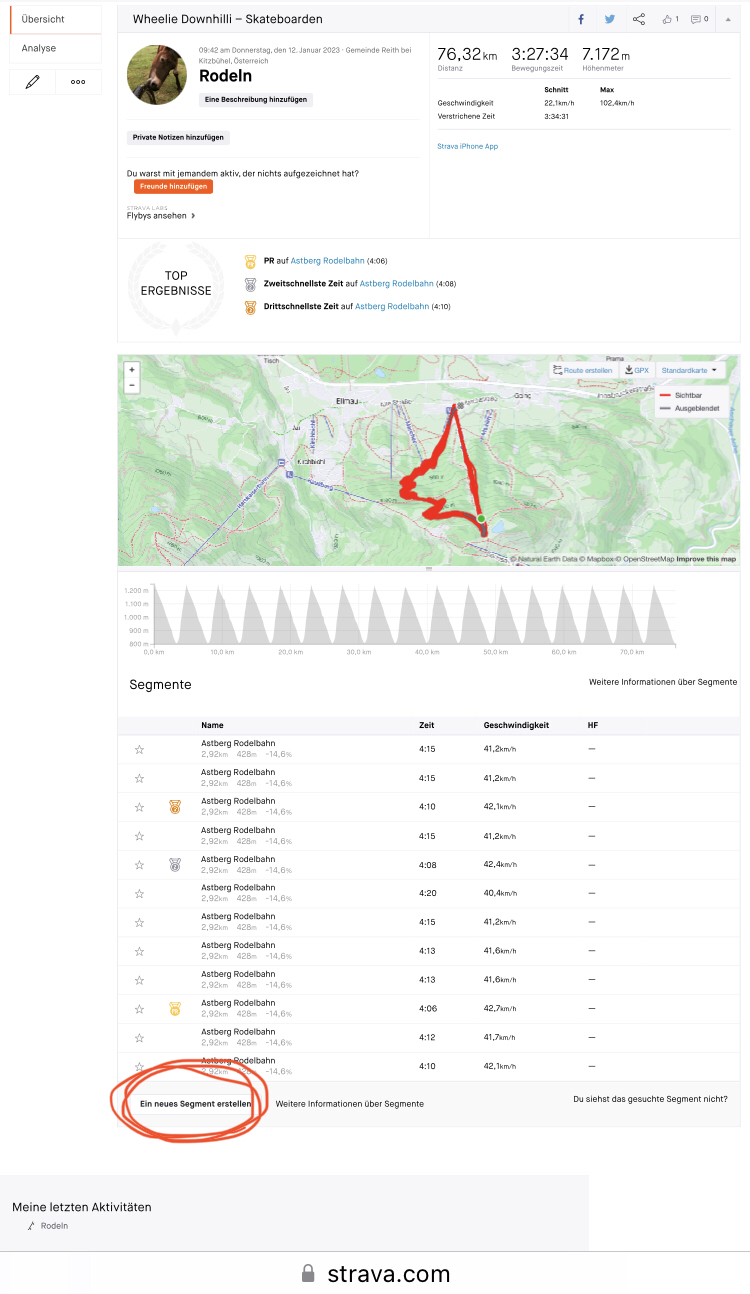Star the last segment row (4:10)
This screenshot has width=750, height=1294.
[x=139, y=1066]
